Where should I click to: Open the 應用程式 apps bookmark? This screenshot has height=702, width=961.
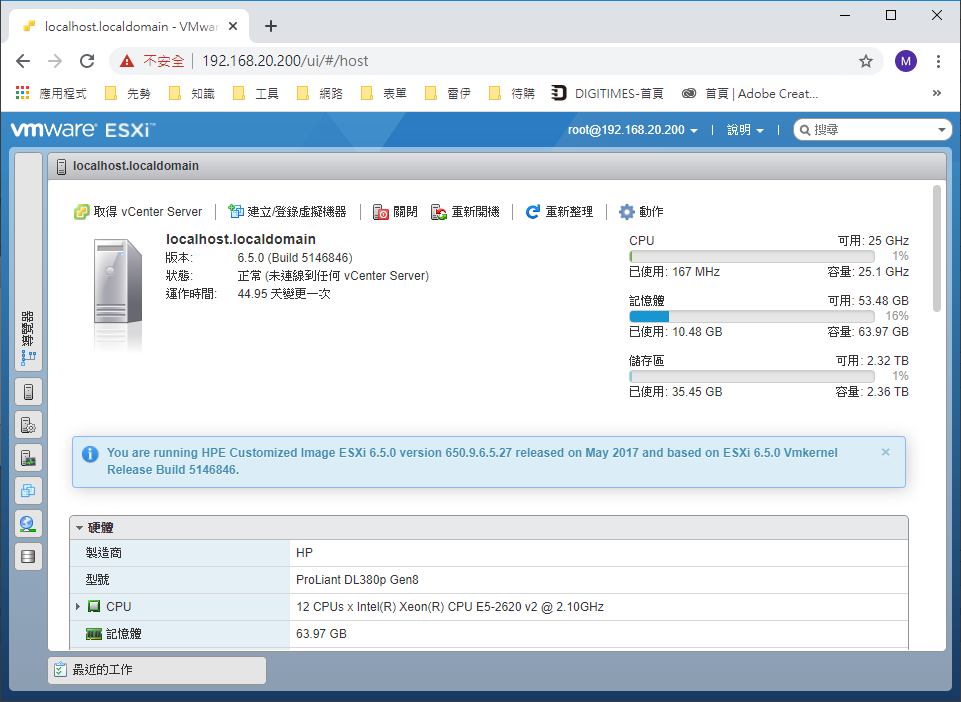[51, 93]
